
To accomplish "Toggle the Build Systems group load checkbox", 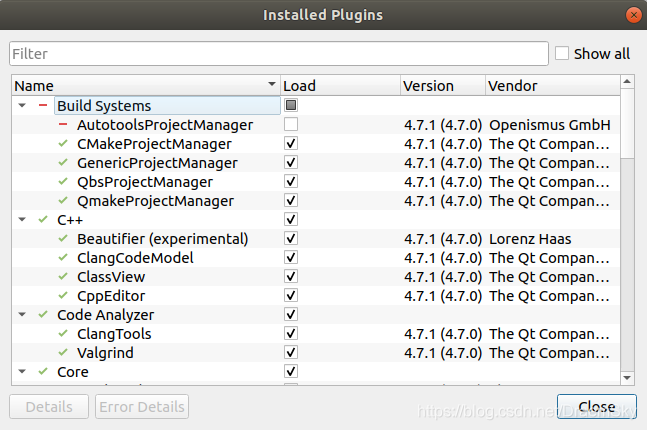I will click(291, 105).
